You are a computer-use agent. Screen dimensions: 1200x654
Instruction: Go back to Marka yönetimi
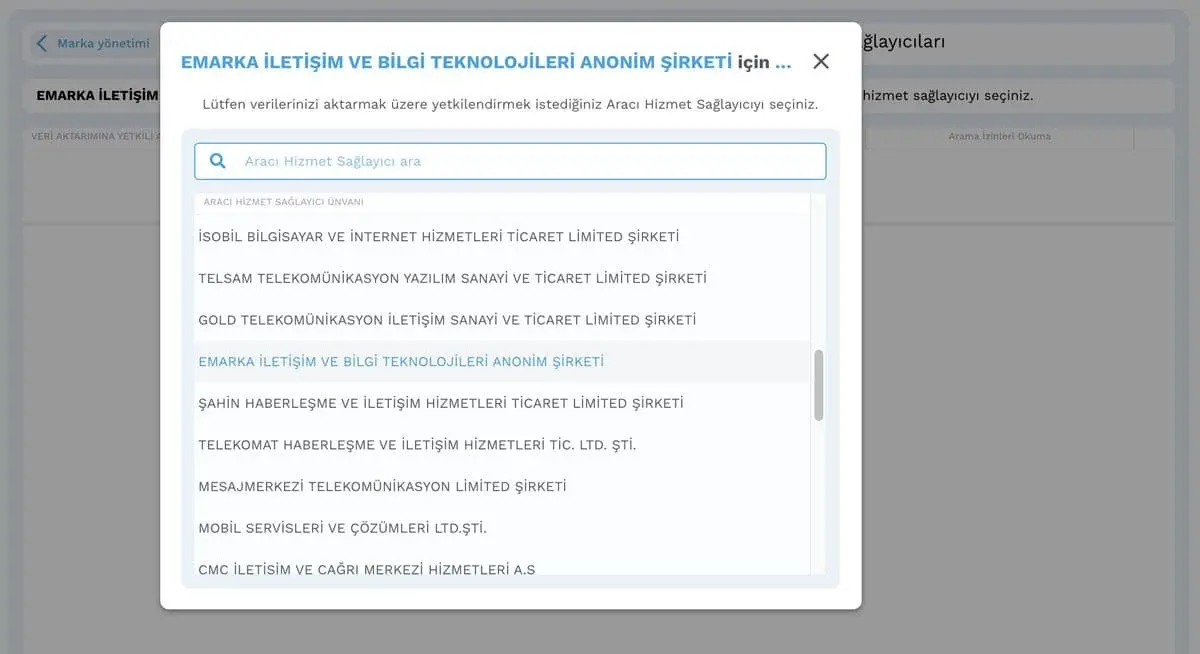coord(93,43)
